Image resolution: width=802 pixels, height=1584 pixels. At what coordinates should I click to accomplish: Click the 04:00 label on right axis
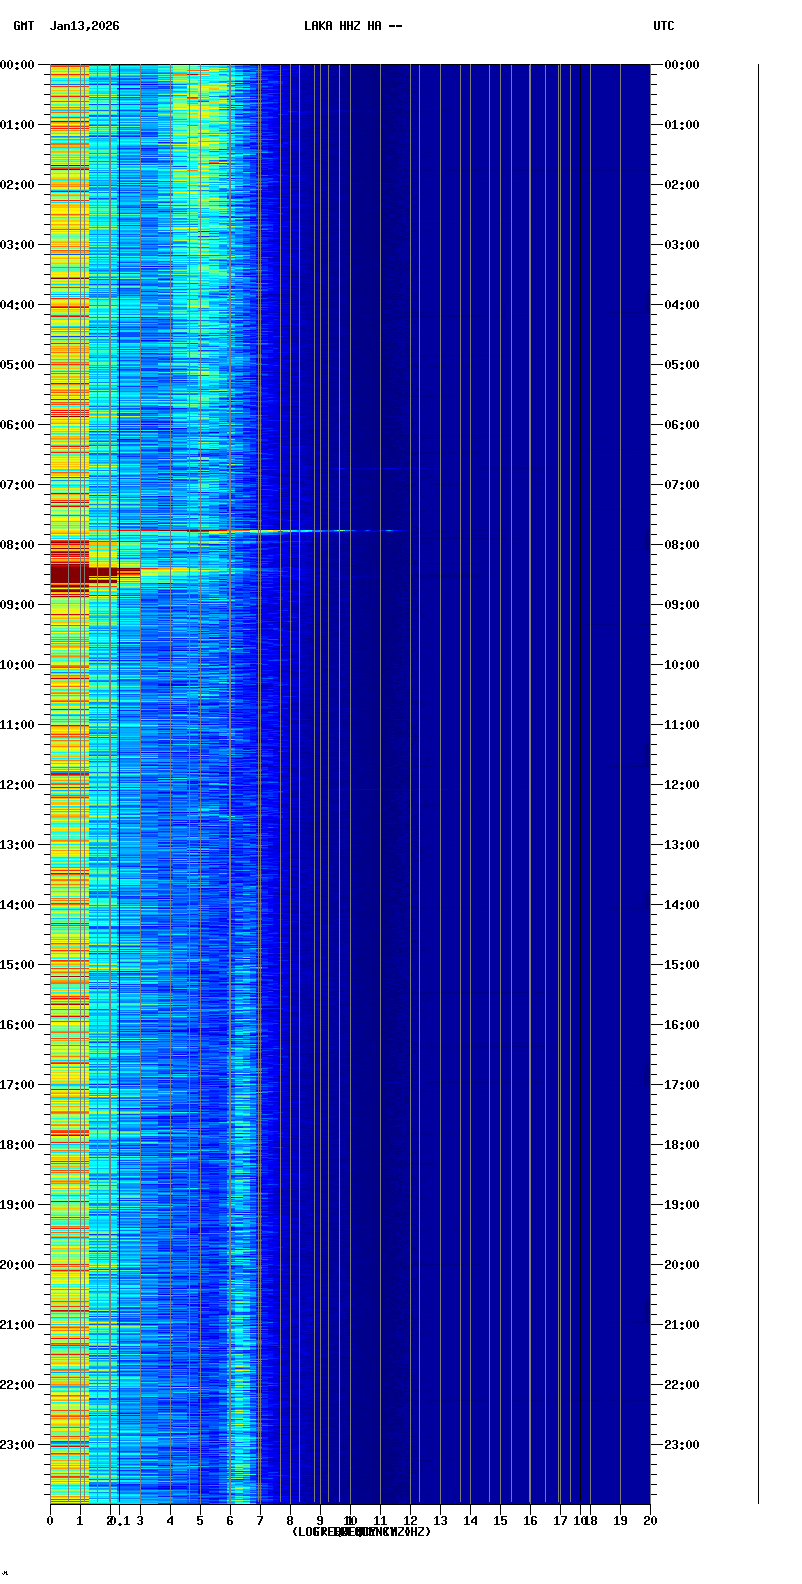[x=682, y=305]
